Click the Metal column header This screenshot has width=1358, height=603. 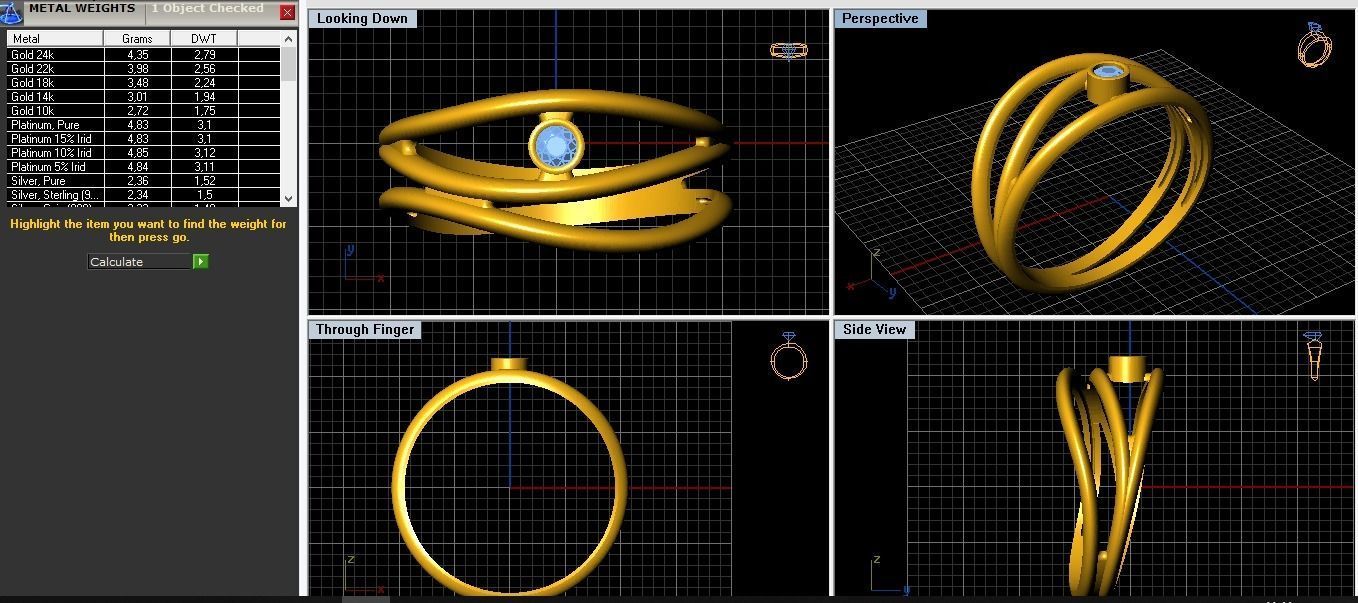tap(55, 39)
